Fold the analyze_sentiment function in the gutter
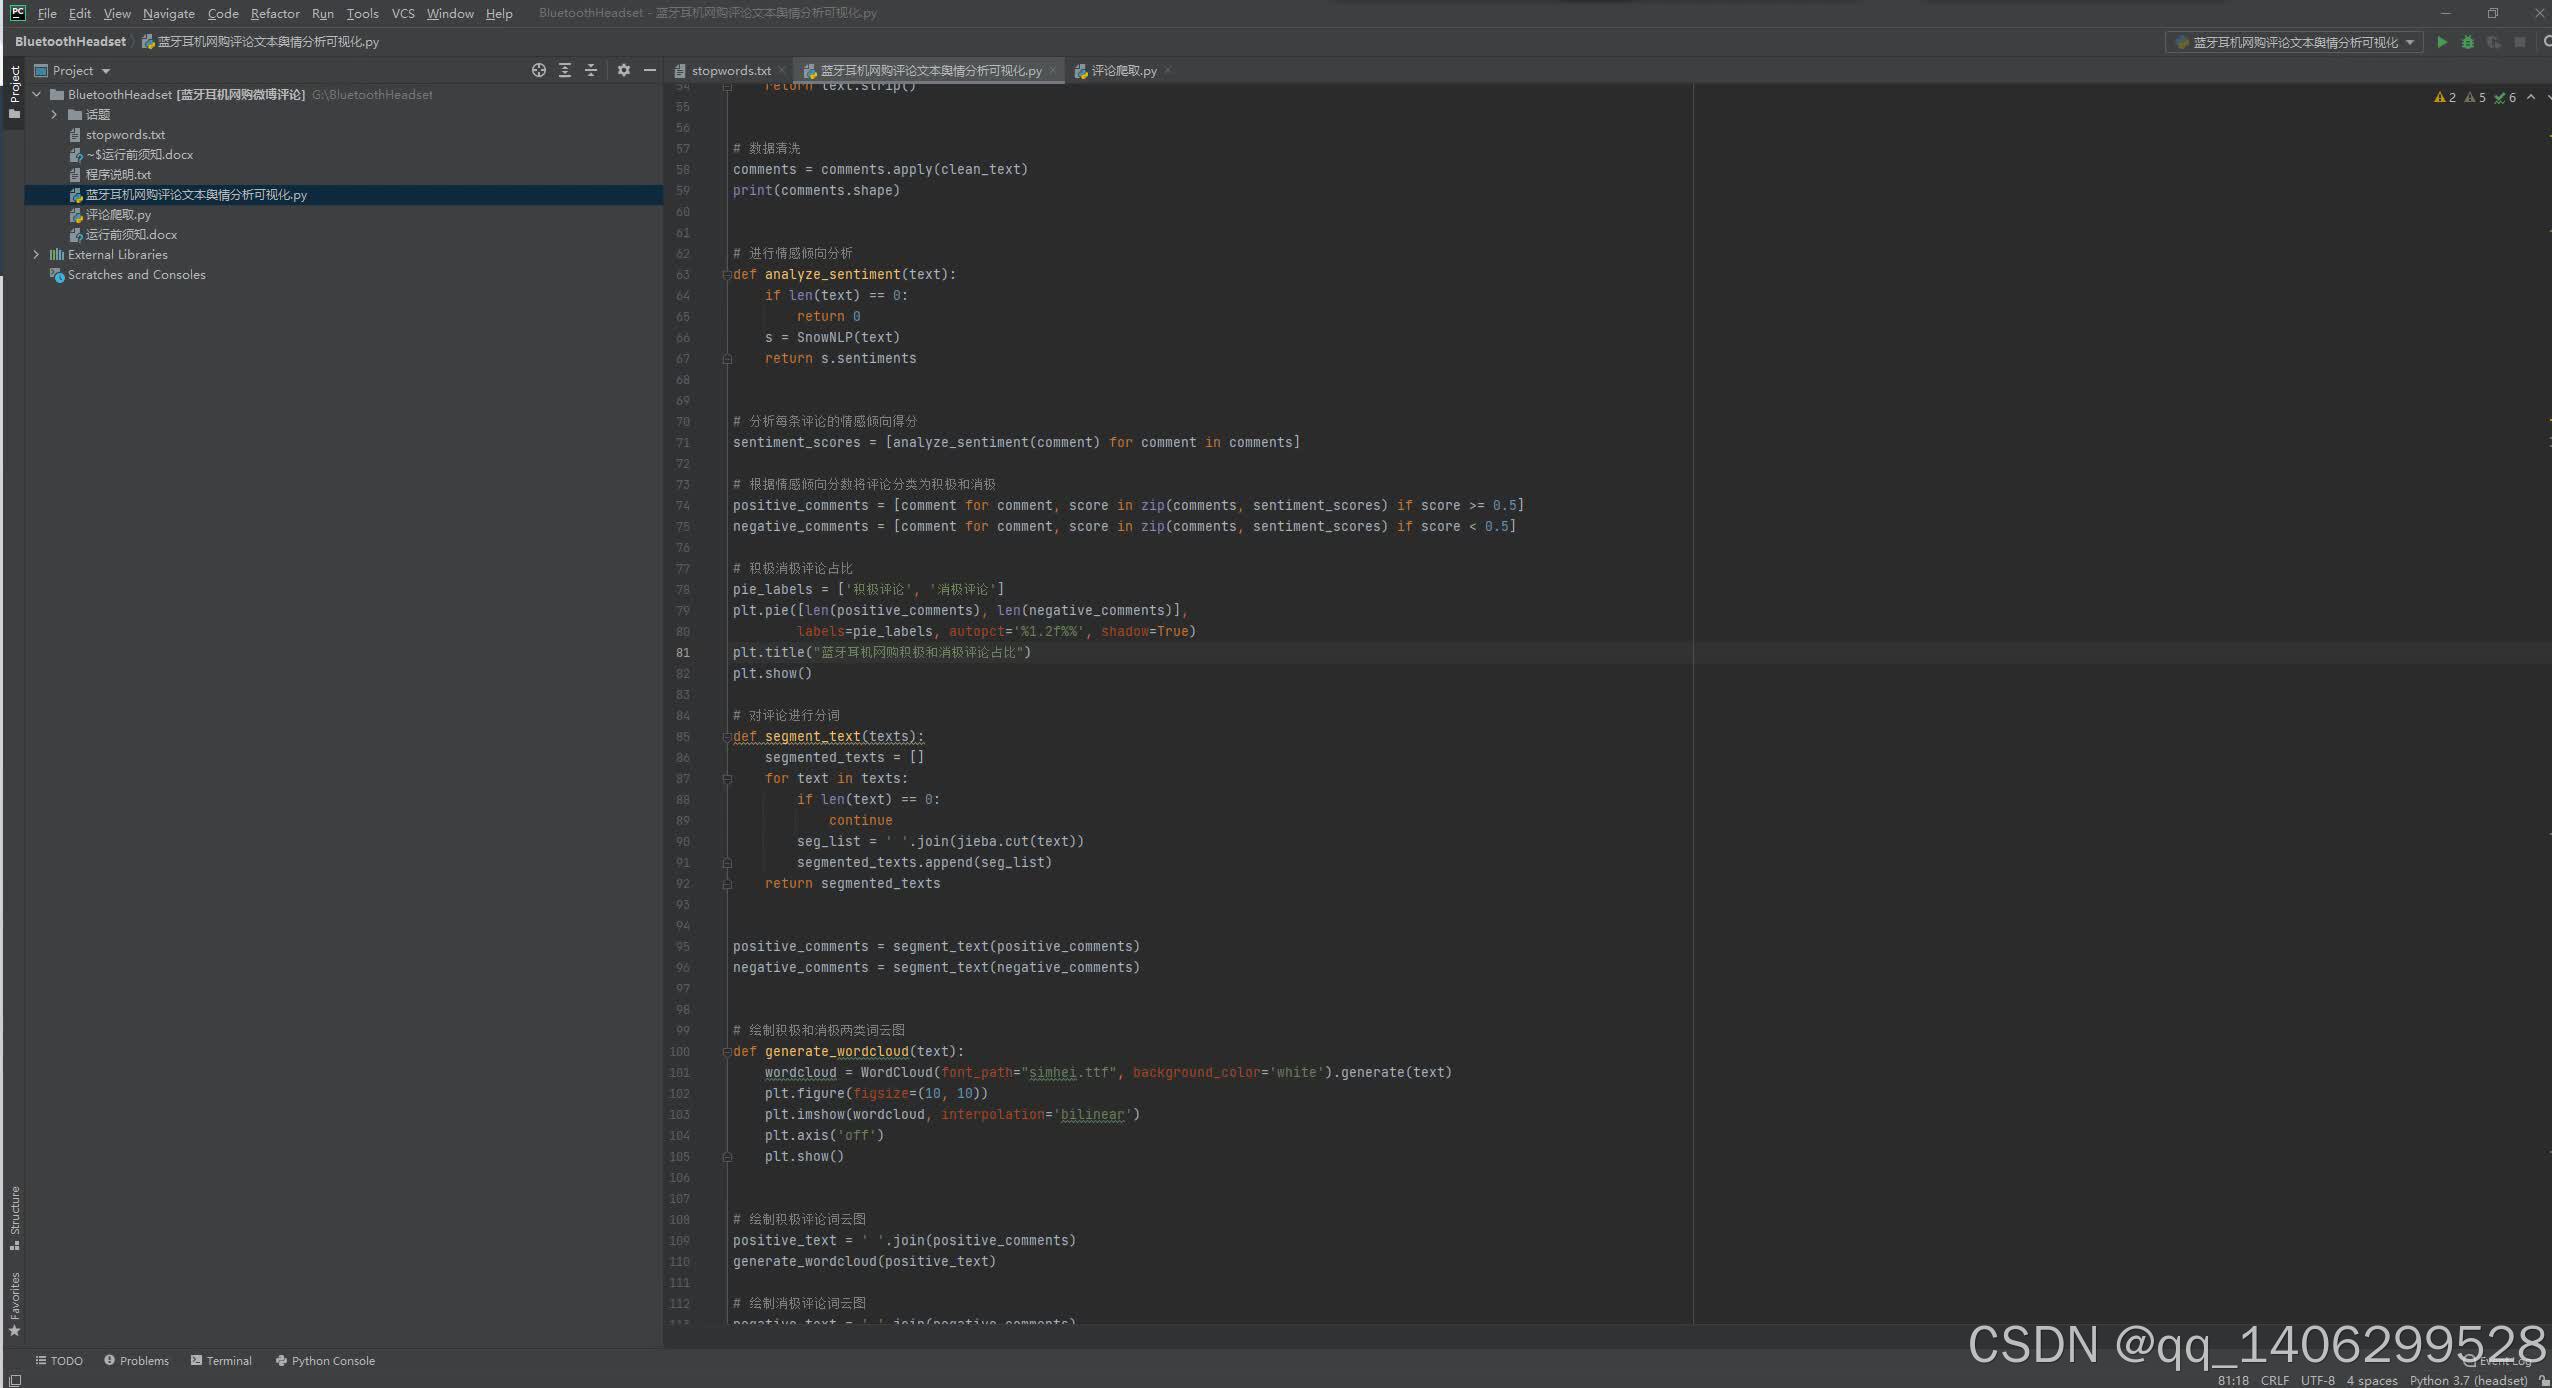This screenshot has width=2552, height=1388. coord(727,274)
